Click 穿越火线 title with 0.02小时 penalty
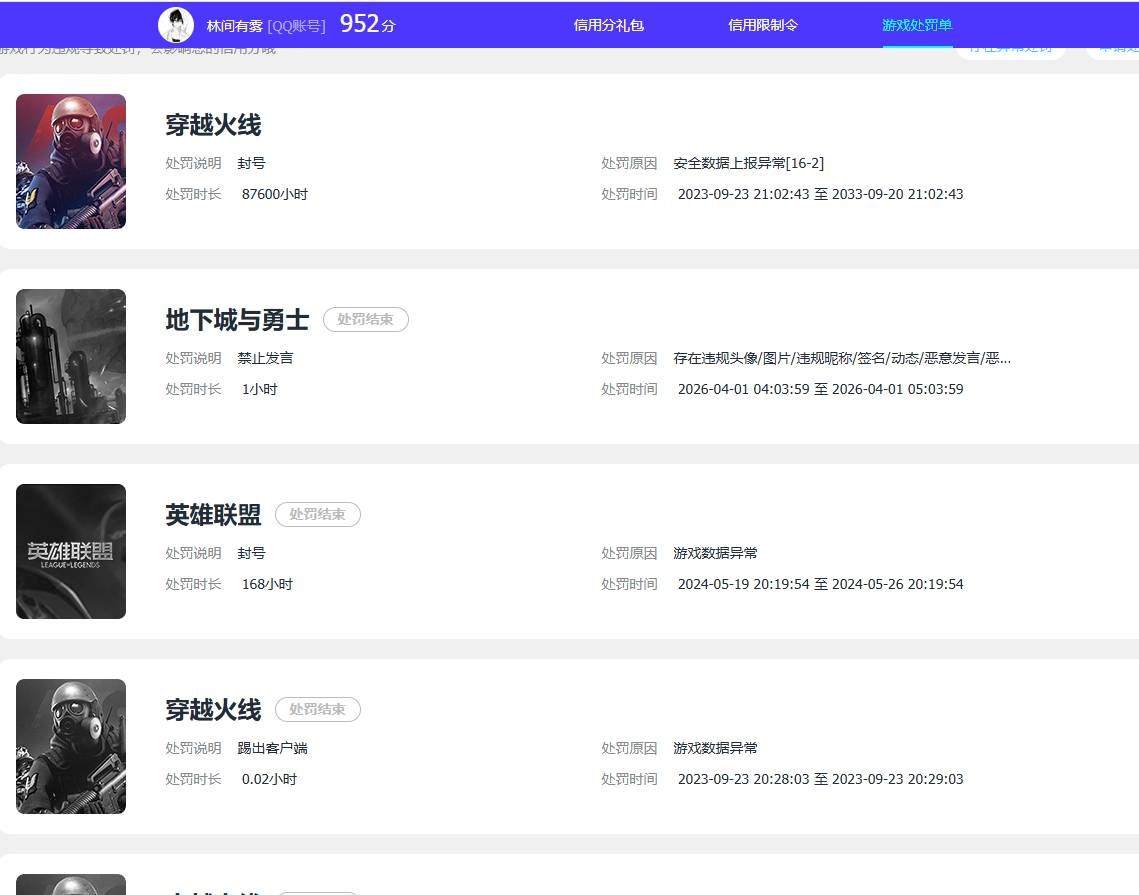 point(213,710)
